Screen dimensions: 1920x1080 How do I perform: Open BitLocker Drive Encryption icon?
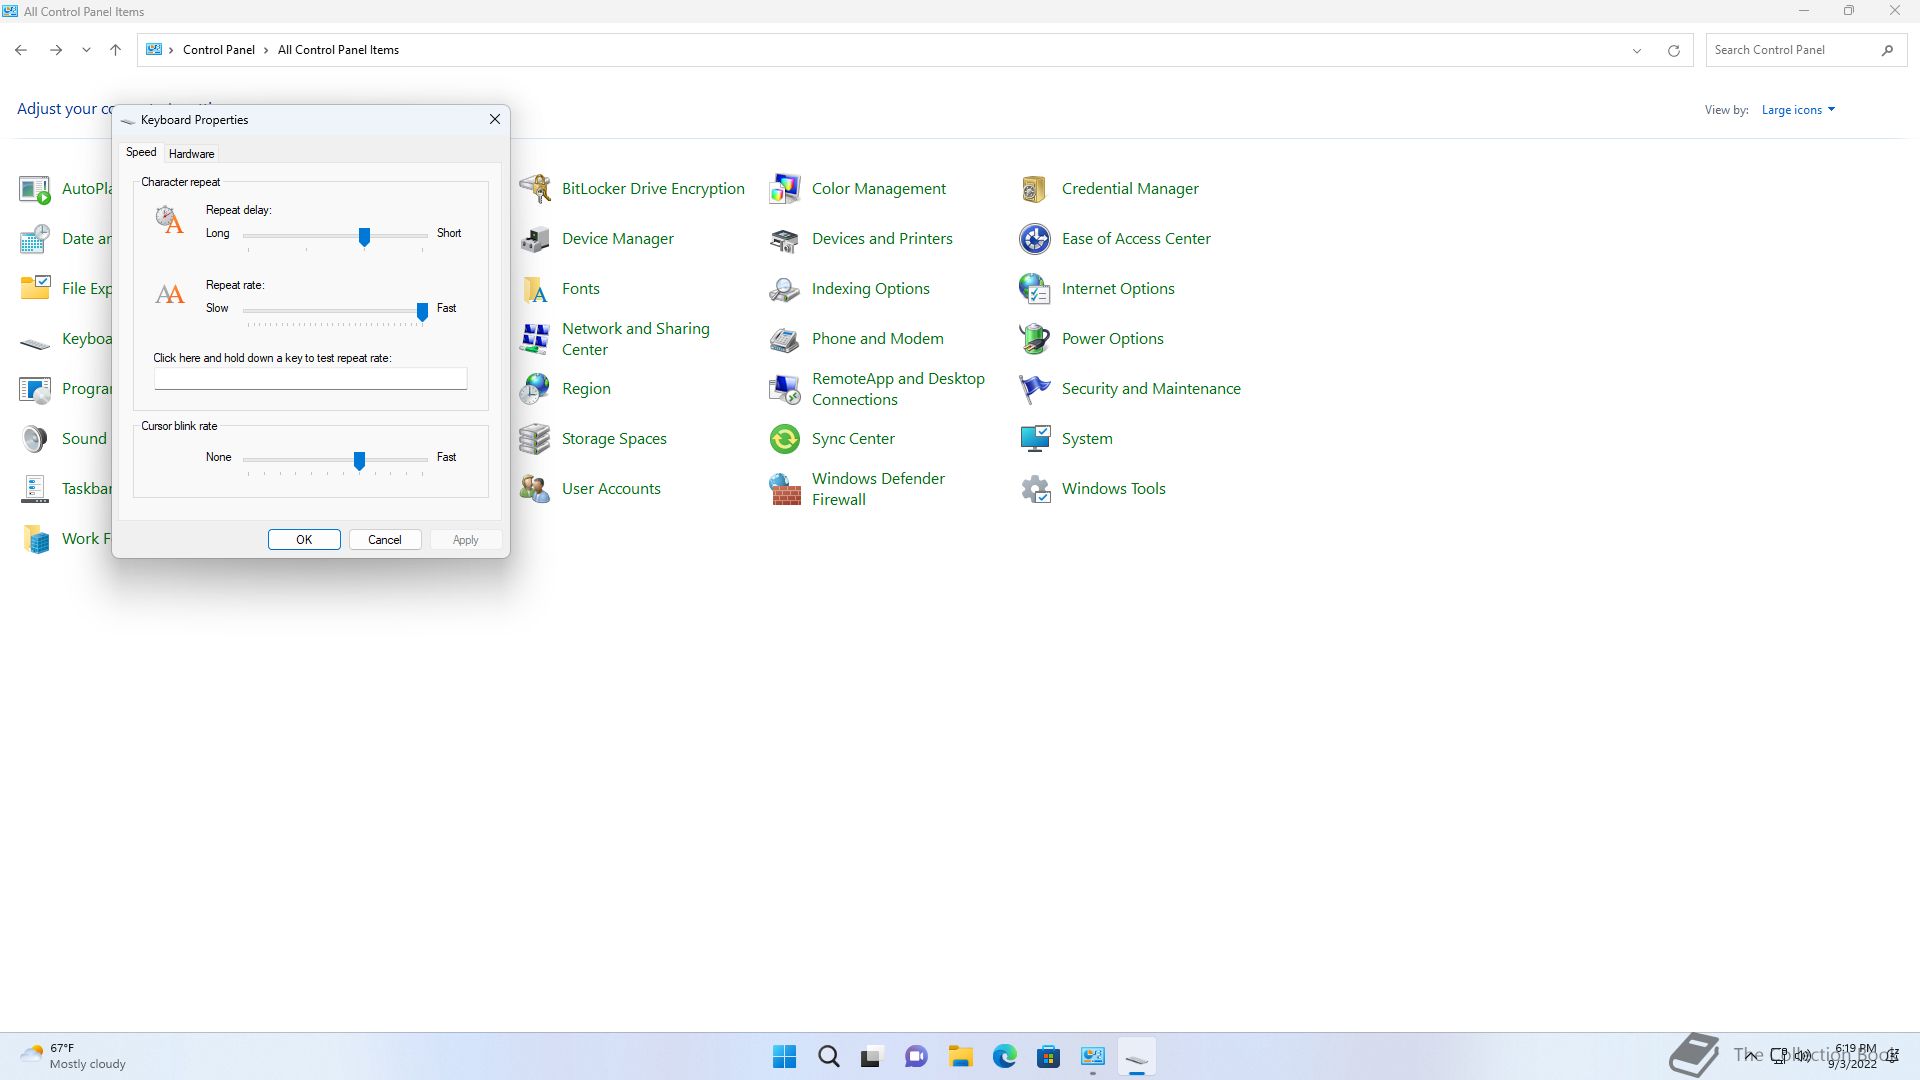[x=535, y=189]
